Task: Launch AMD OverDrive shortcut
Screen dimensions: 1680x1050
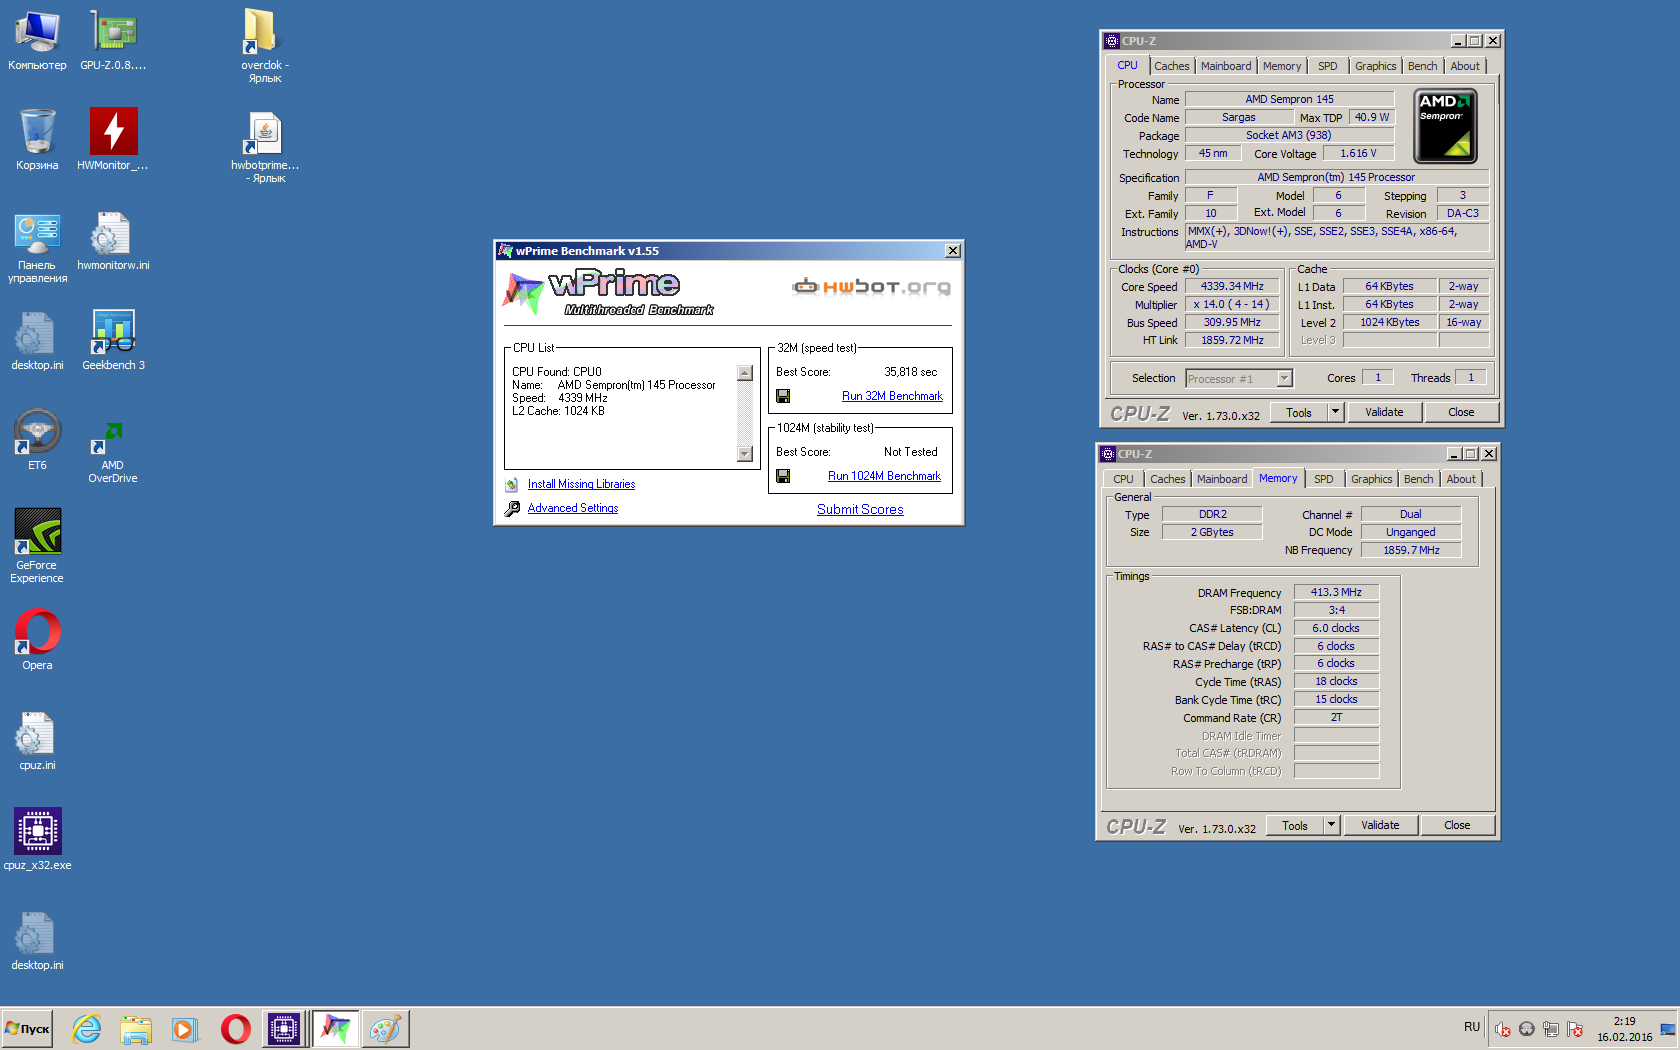Action: 113,452
